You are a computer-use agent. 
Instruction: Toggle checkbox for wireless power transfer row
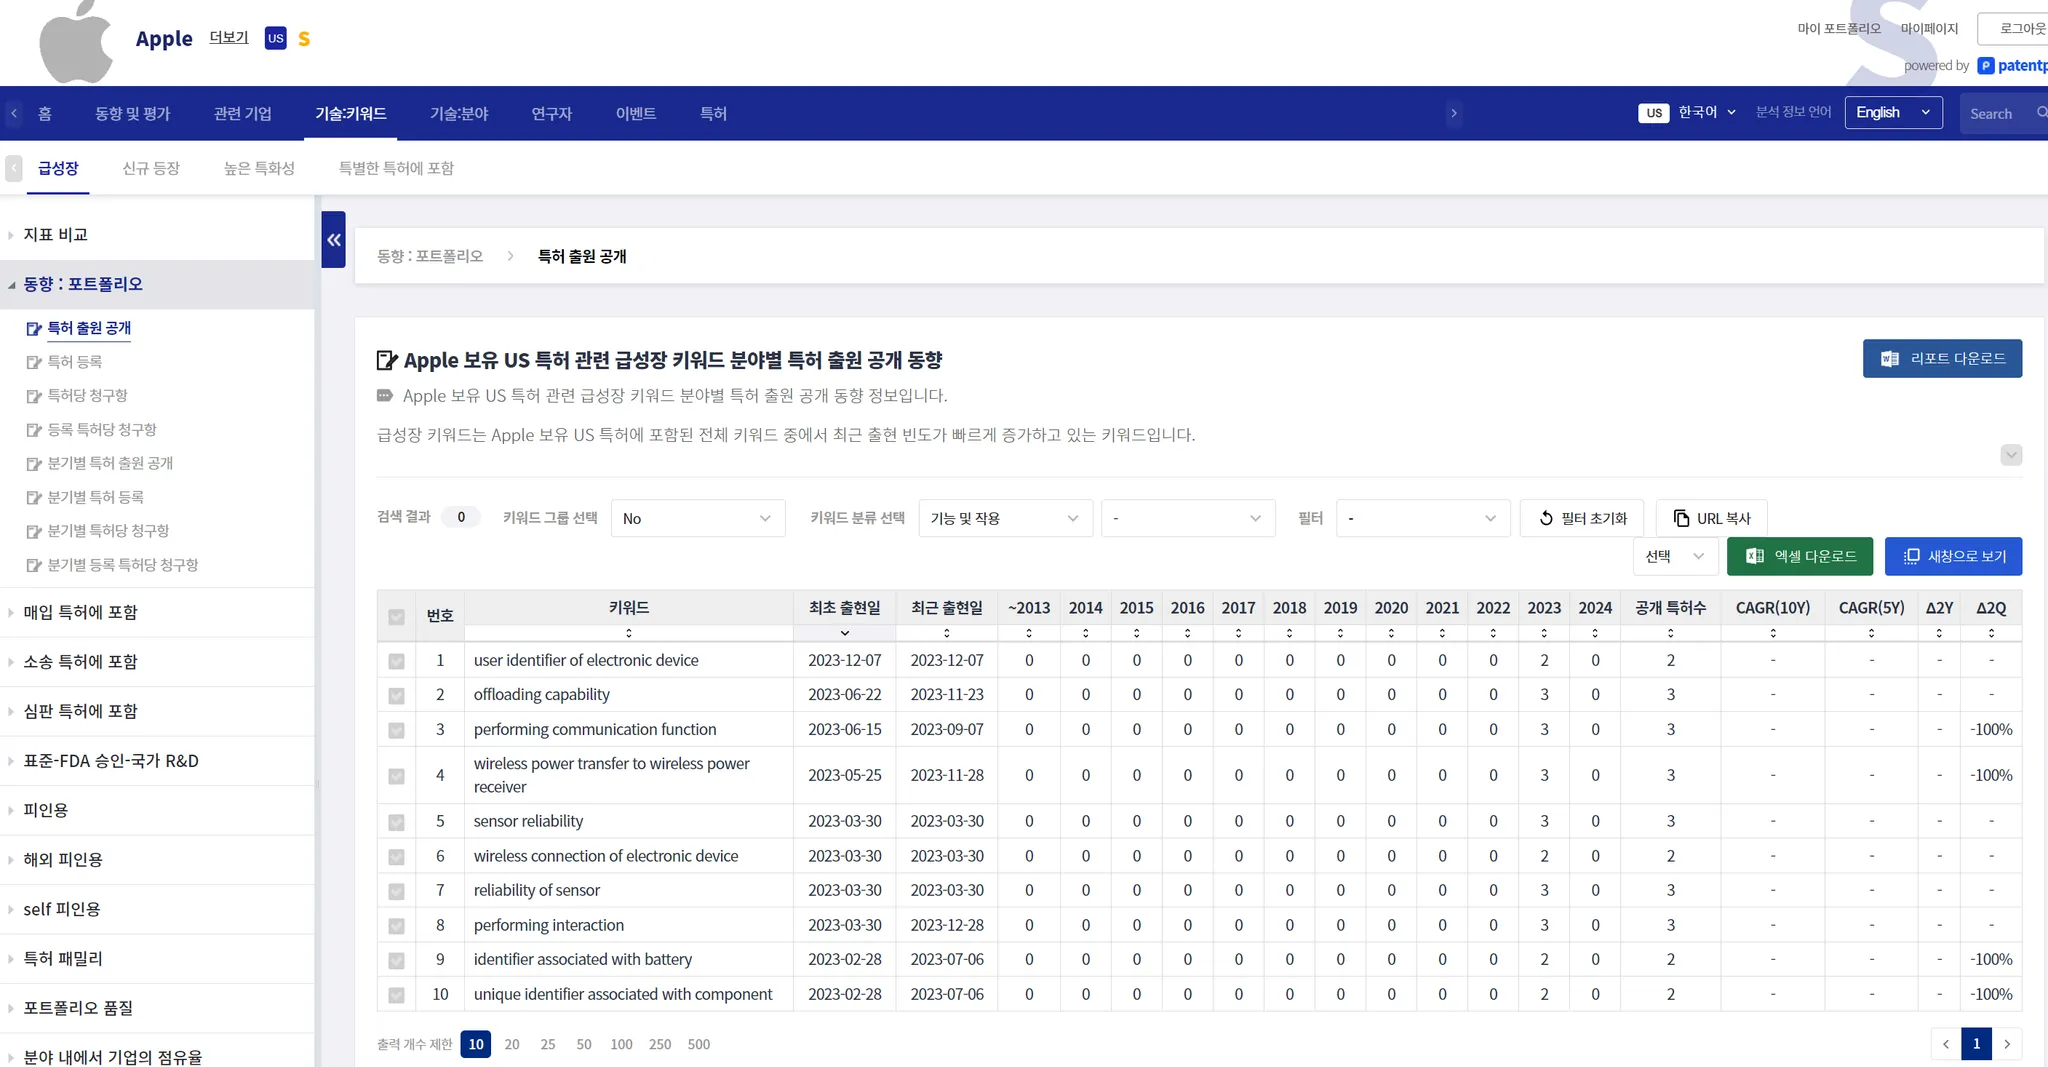397,776
